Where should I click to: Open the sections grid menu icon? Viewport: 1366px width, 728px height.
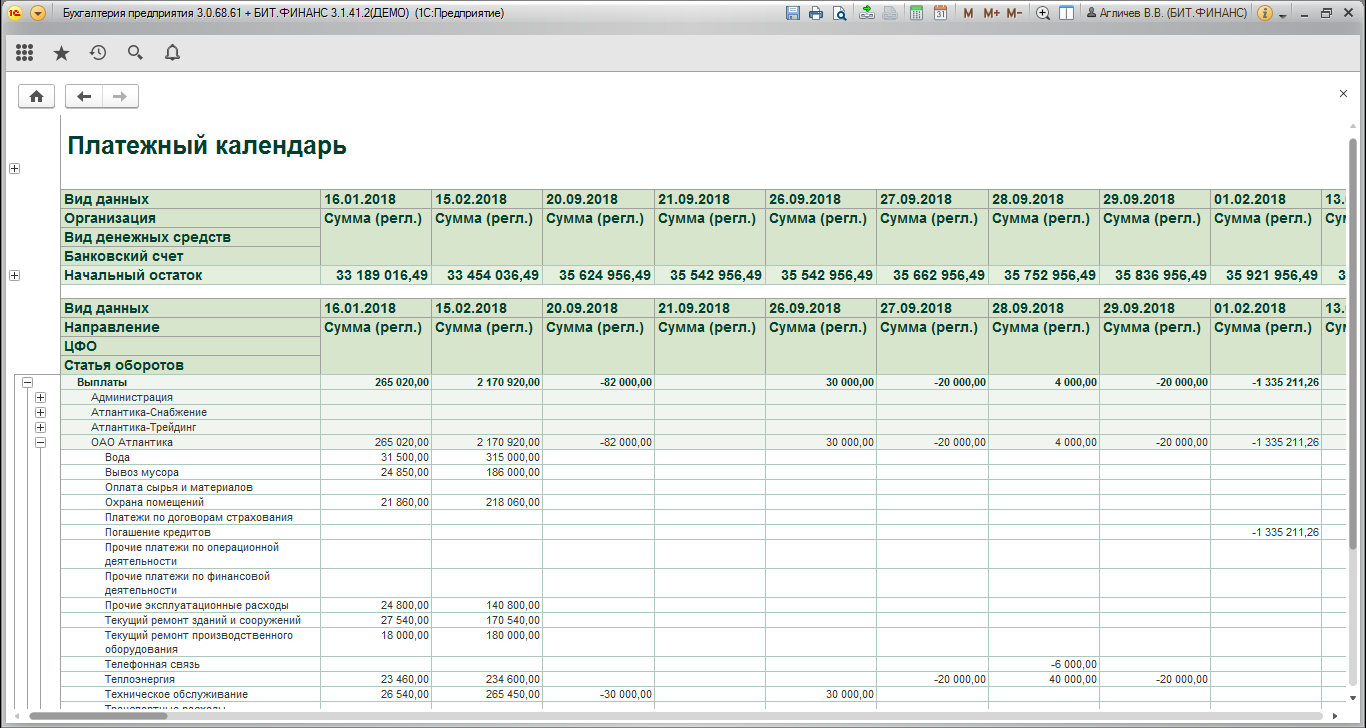click(25, 52)
